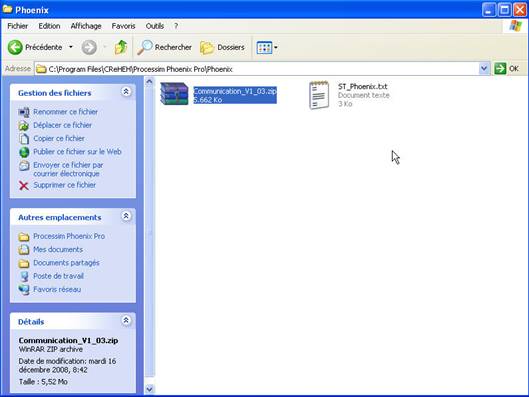Click the Mes documents icon
529x397 pixels.
24,250
